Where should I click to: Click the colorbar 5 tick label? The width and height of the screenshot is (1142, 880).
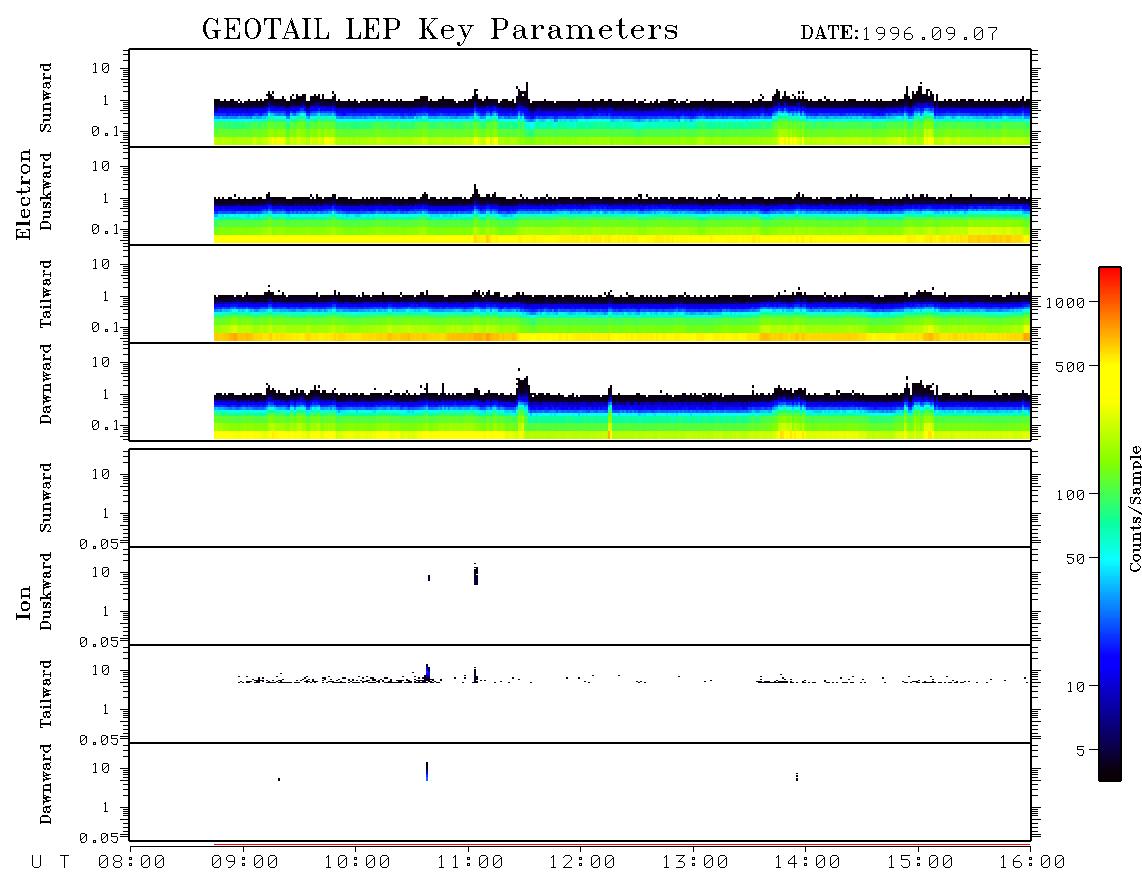click(1081, 751)
